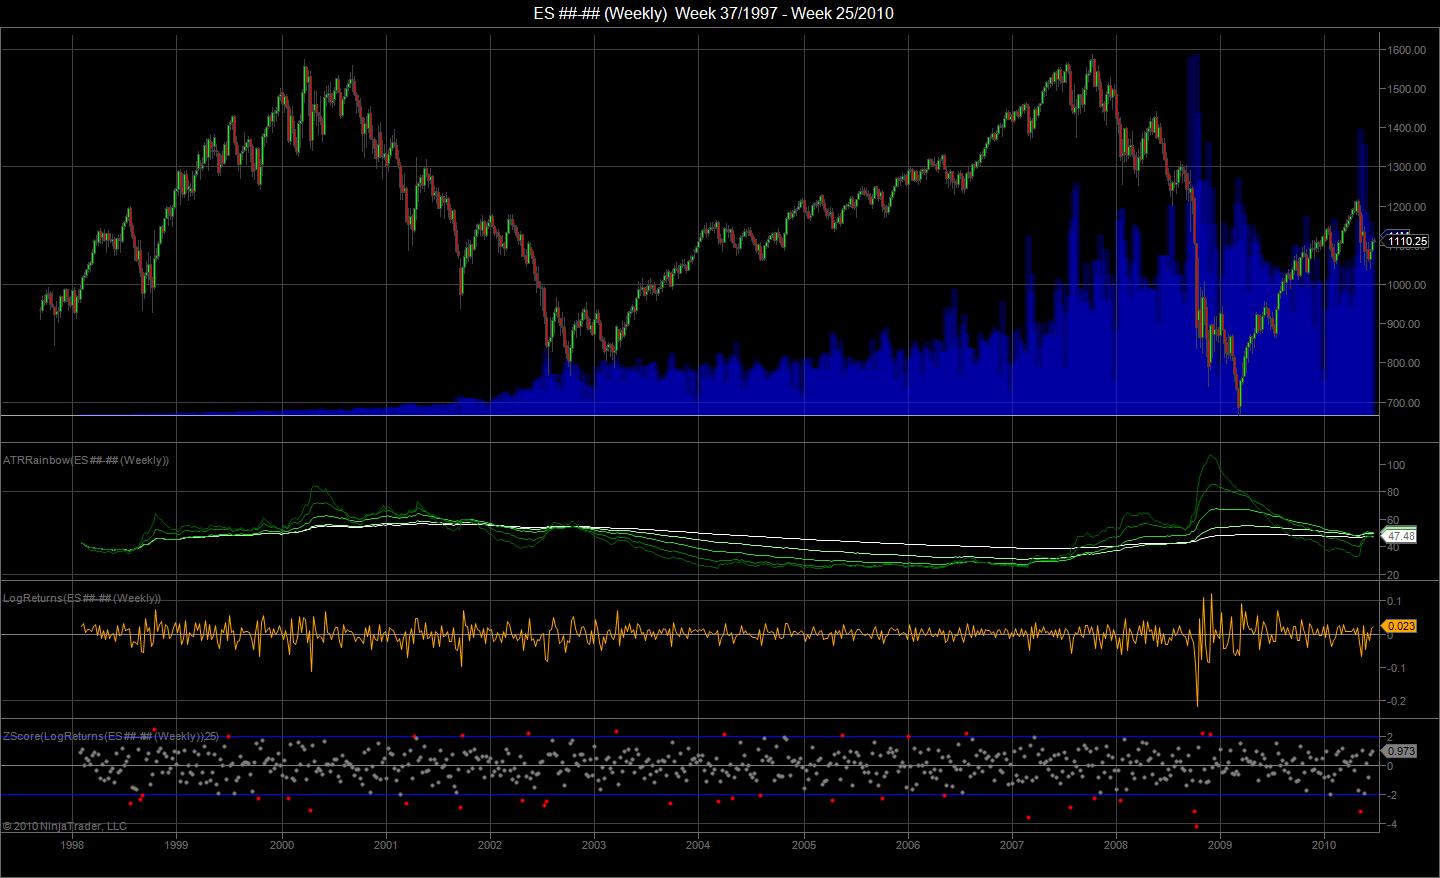Click the 0.1 label on LogReturns axis
The image size is (1440, 878).
coord(1394,601)
